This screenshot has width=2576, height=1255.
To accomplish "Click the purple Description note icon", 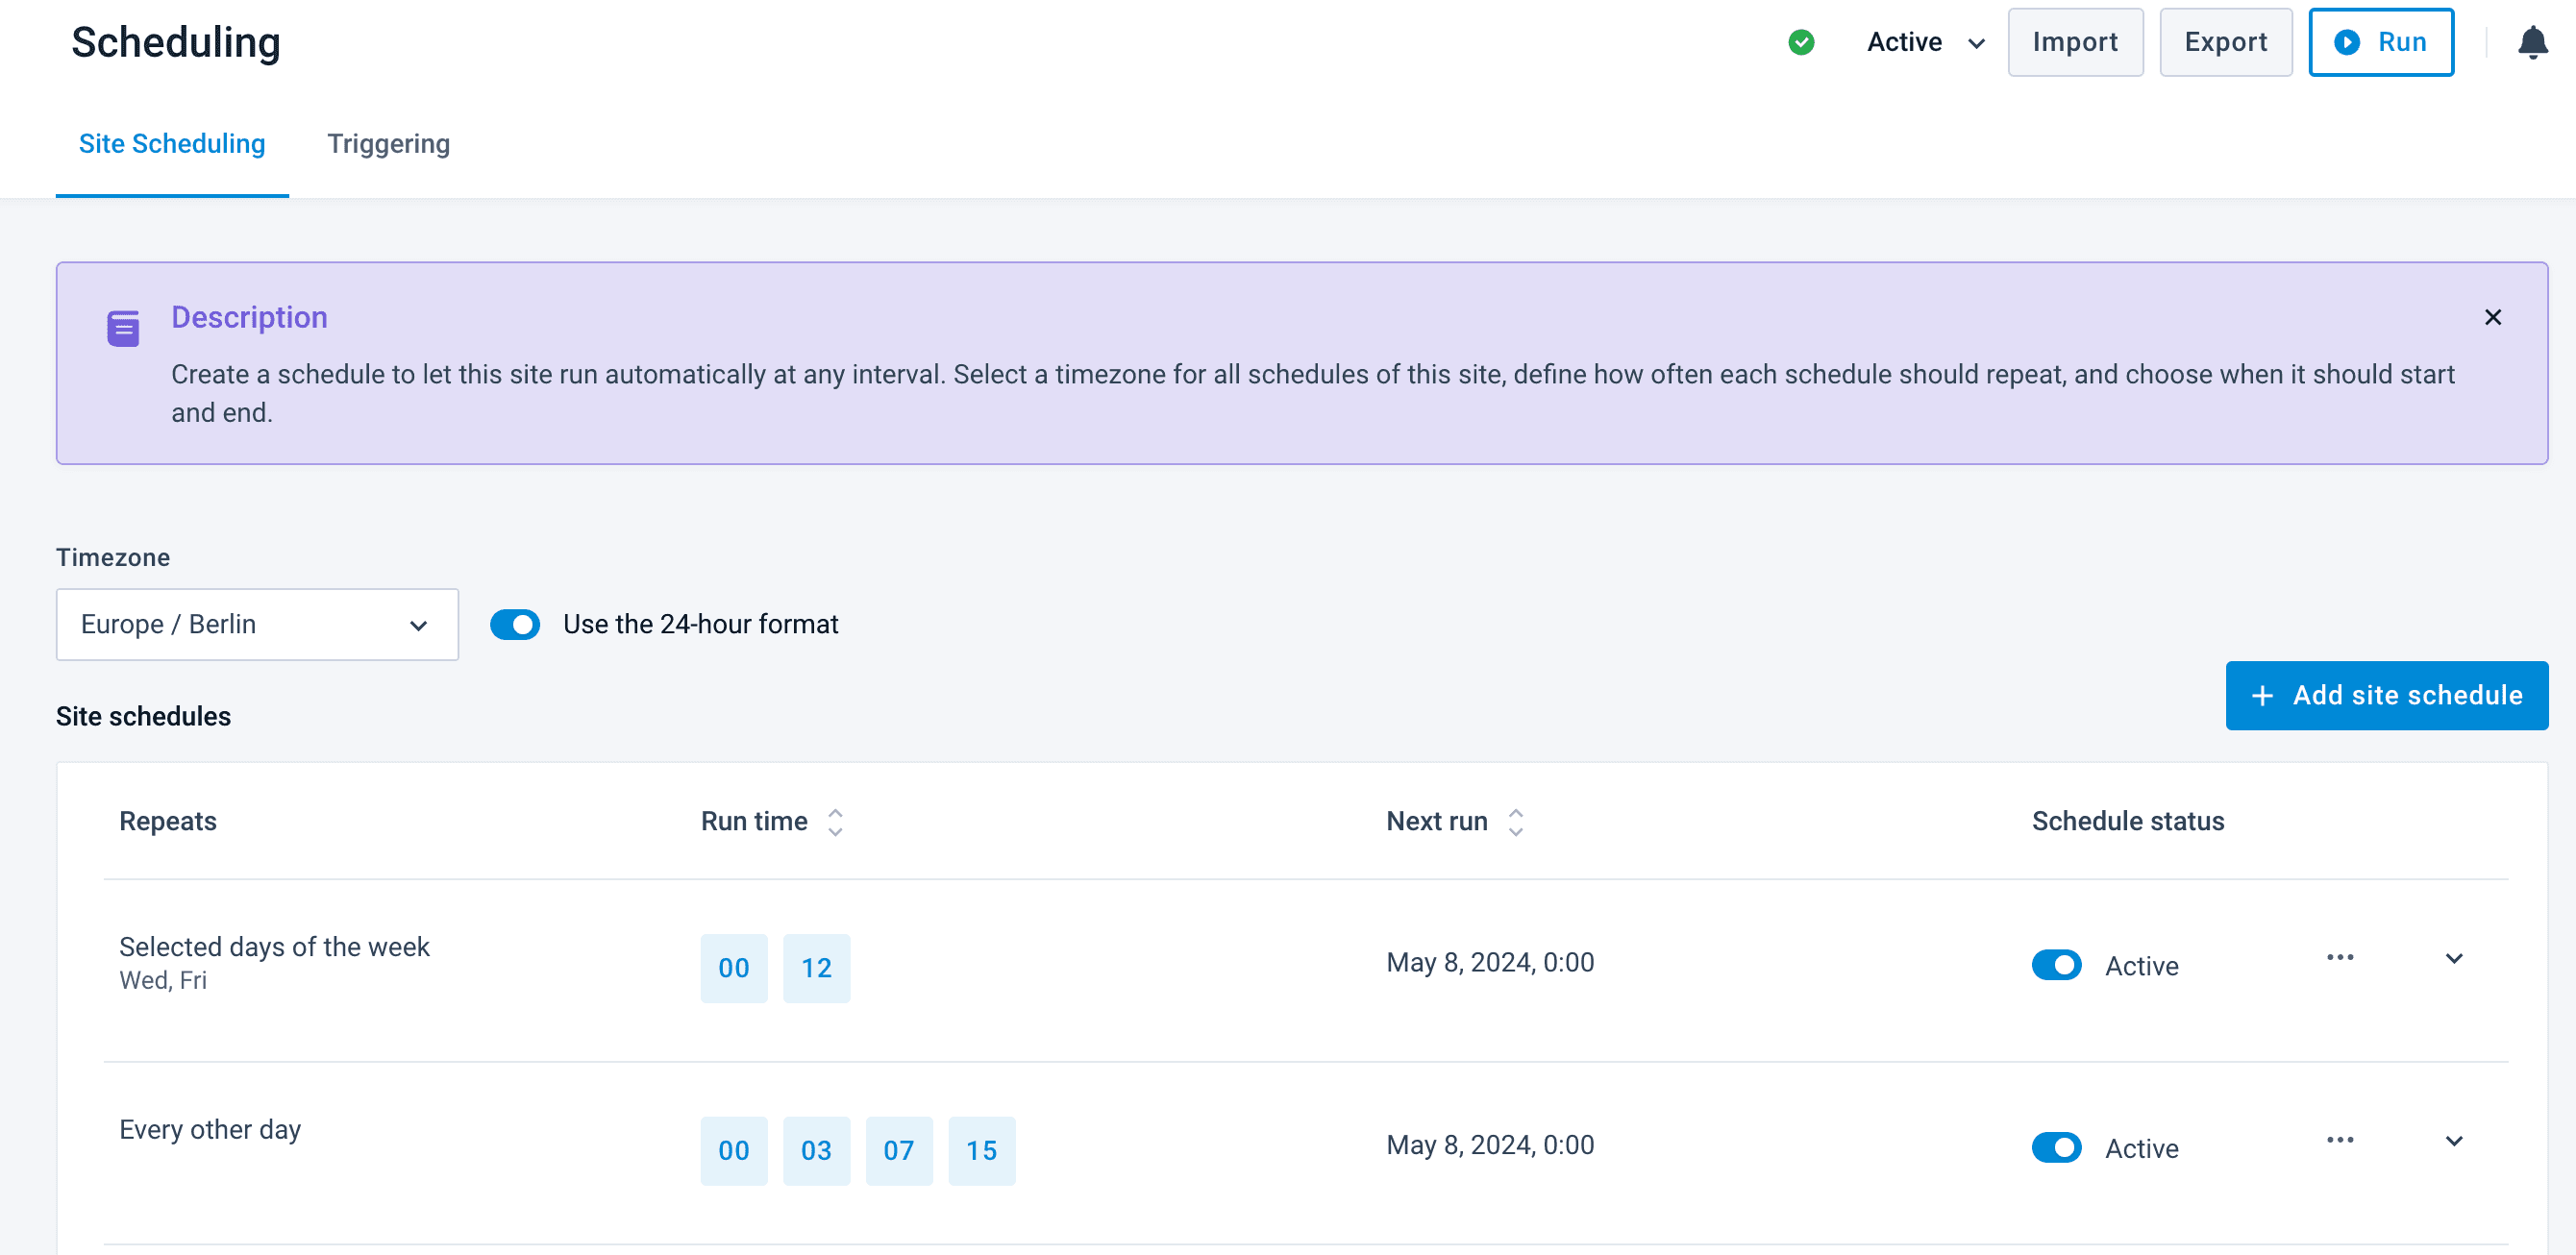I will click(123, 328).
